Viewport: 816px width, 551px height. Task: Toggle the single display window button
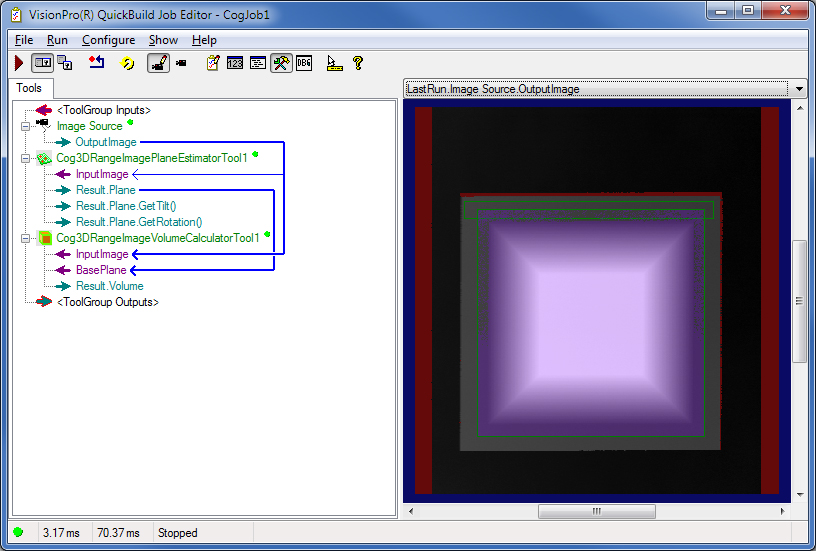pyautogui.click(x=42, y=63)
